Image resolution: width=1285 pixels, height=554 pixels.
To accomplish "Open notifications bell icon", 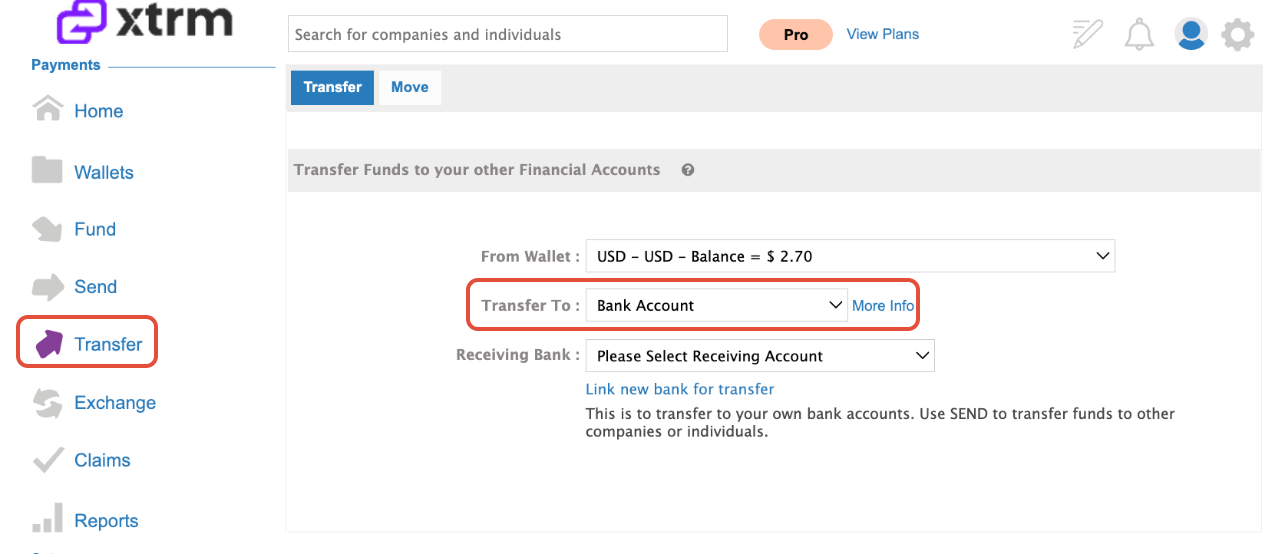I will tap(1139, 34).
